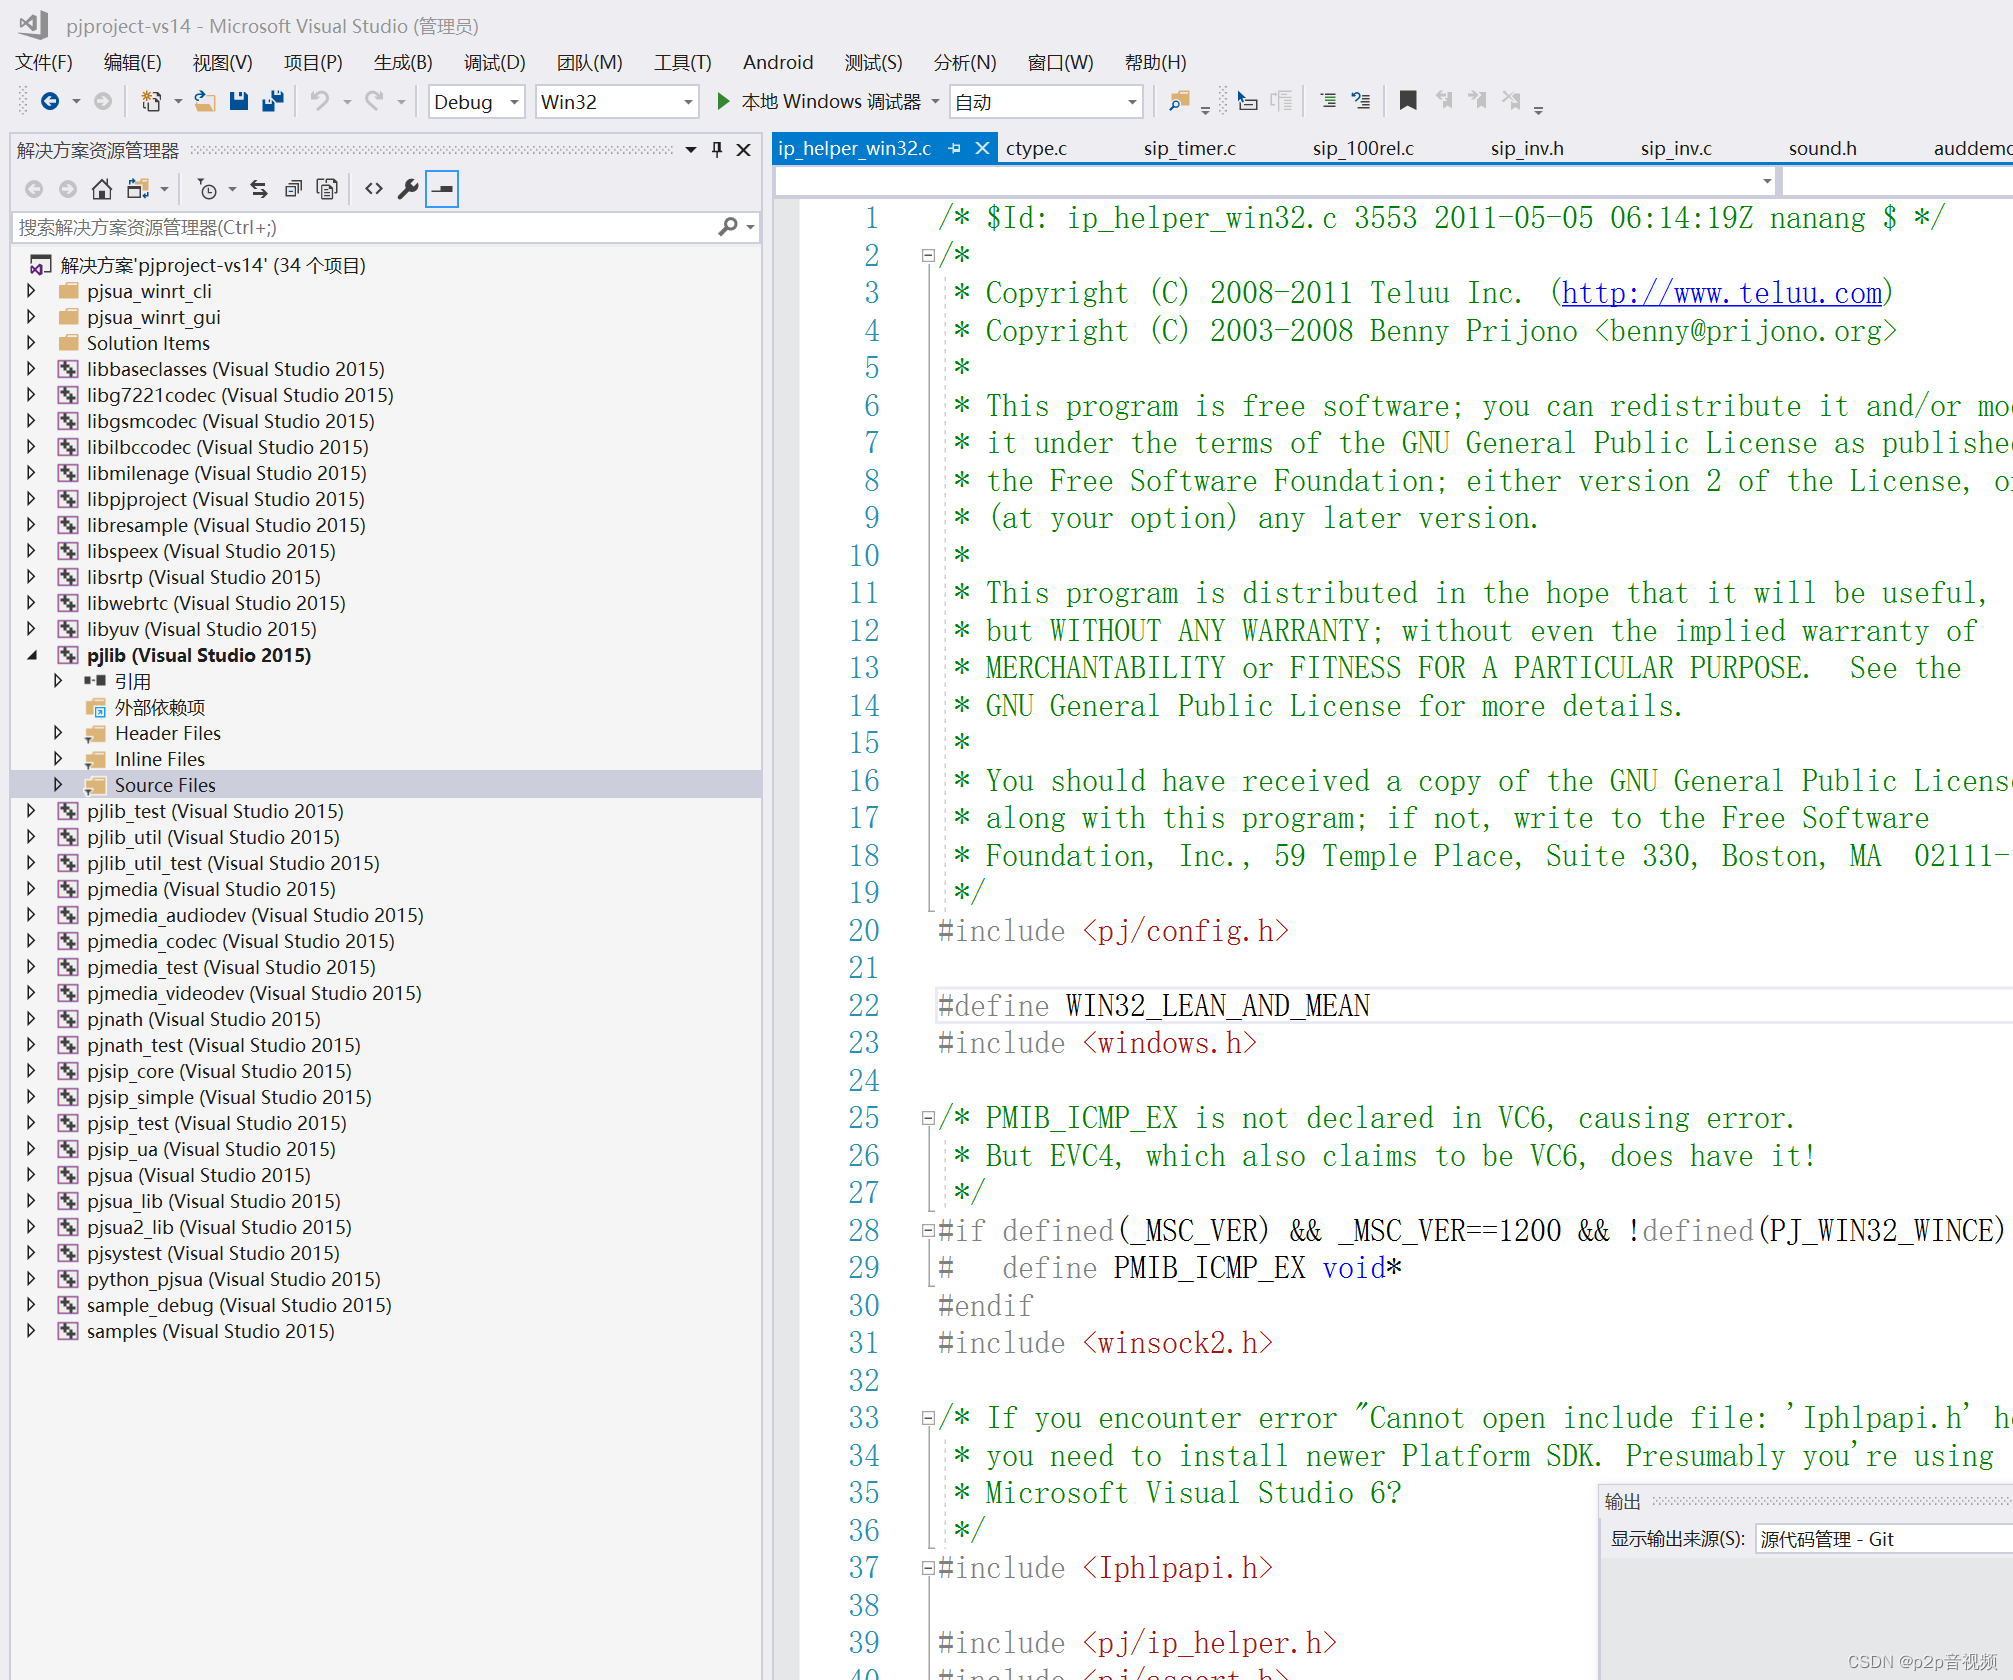This screenshot has width=2013, height=1680.
Task: Expand the Source Files folder node
Action: coord(58,785)
